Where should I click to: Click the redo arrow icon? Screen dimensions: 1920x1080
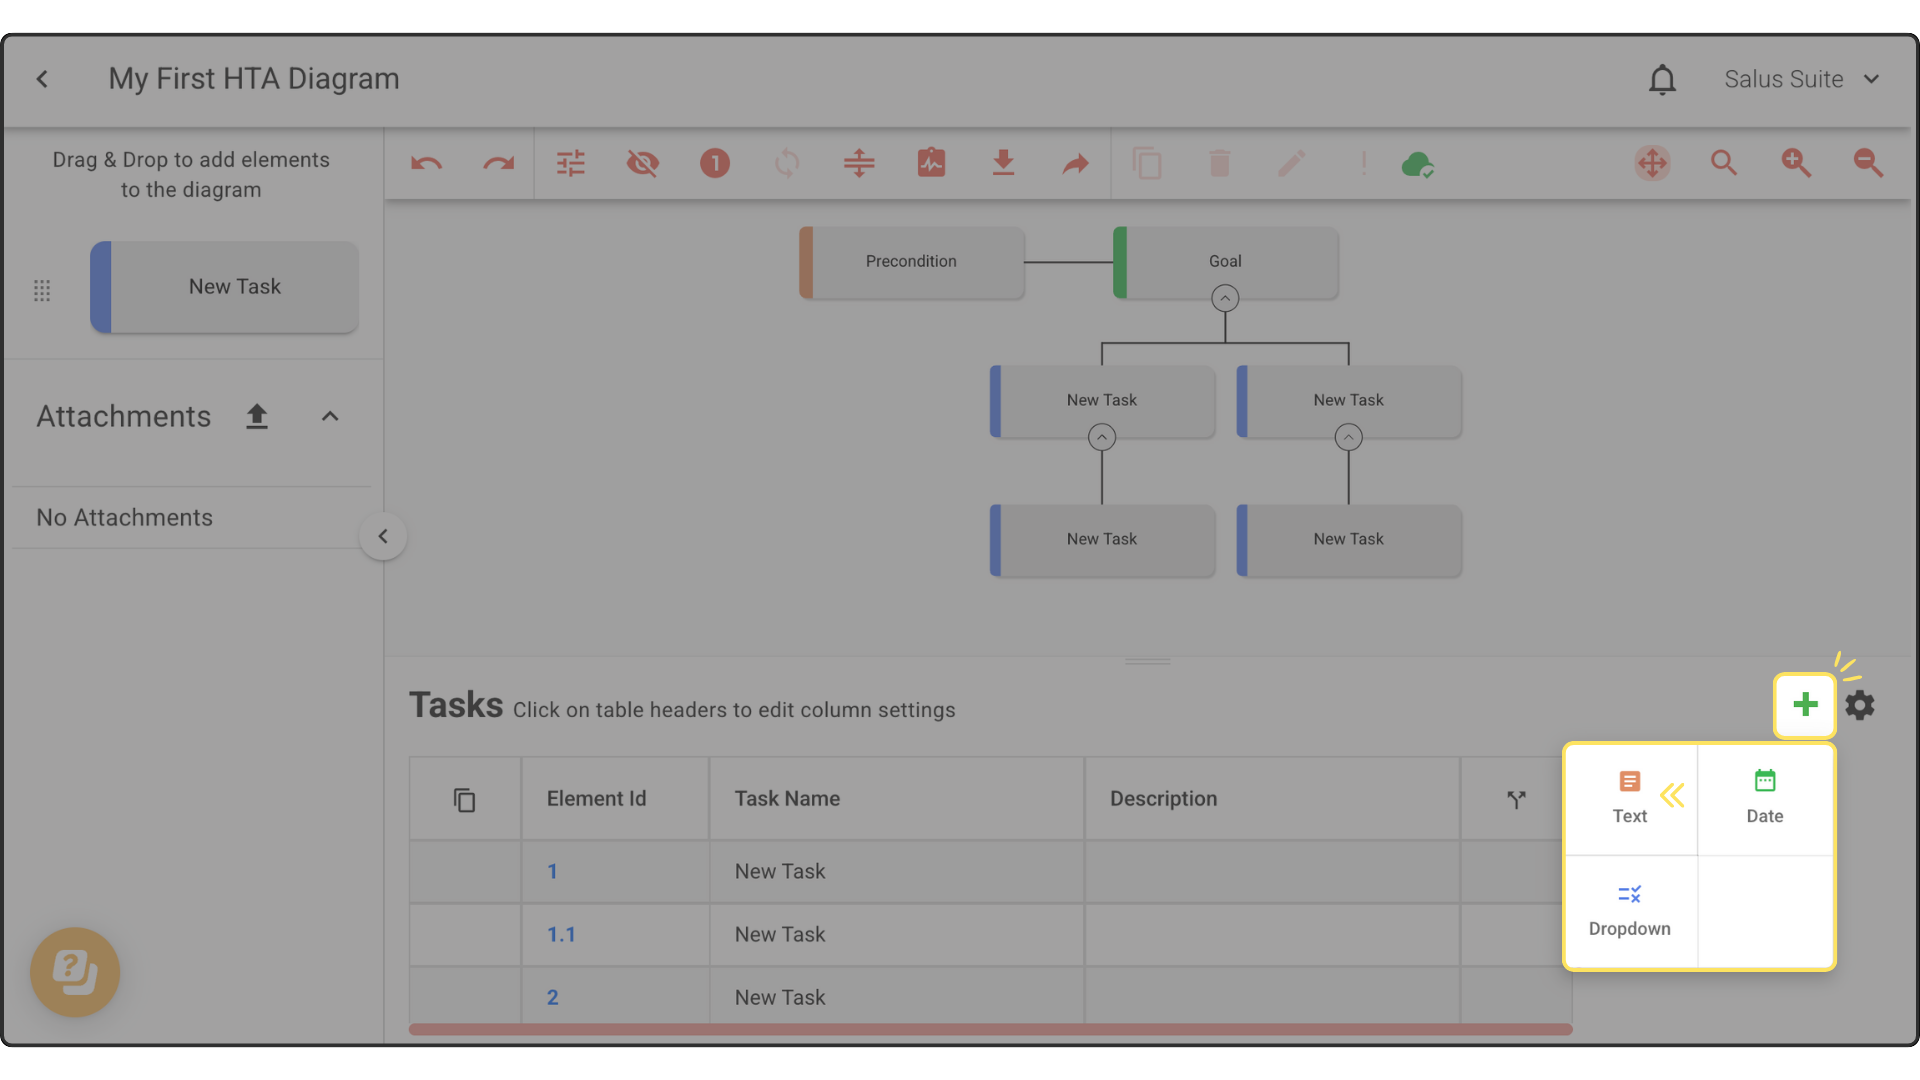tap(498, 163)
